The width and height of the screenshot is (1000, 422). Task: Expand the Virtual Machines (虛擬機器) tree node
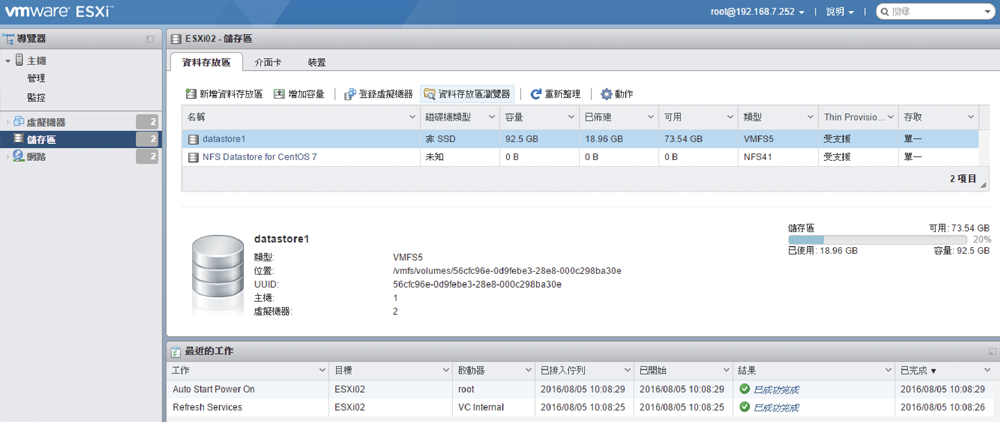(8, 121)
